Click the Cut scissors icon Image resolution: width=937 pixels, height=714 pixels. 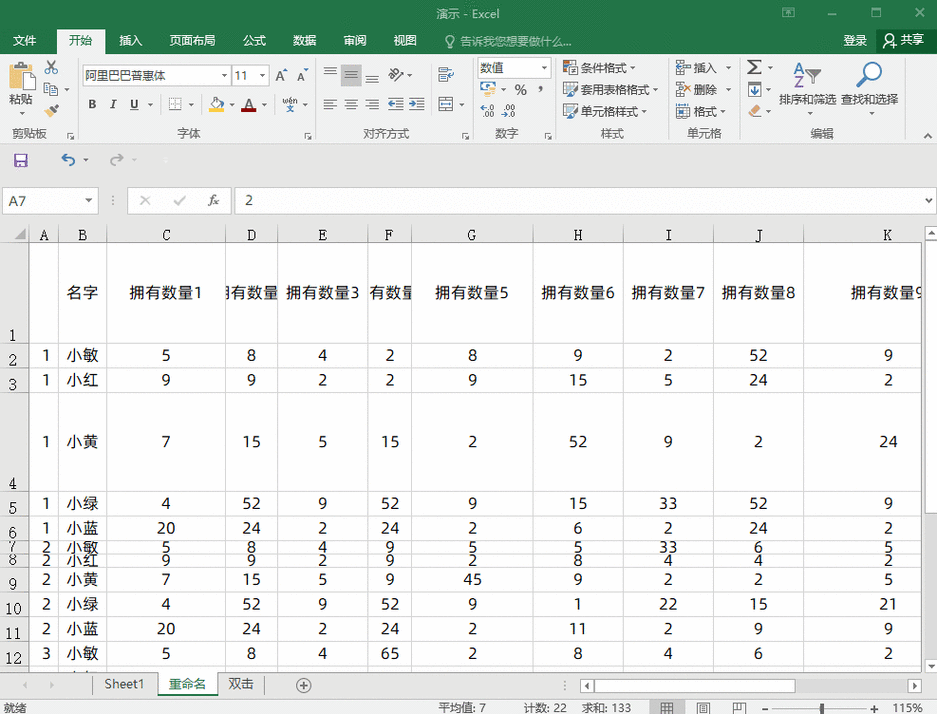(x=51, y=68)
